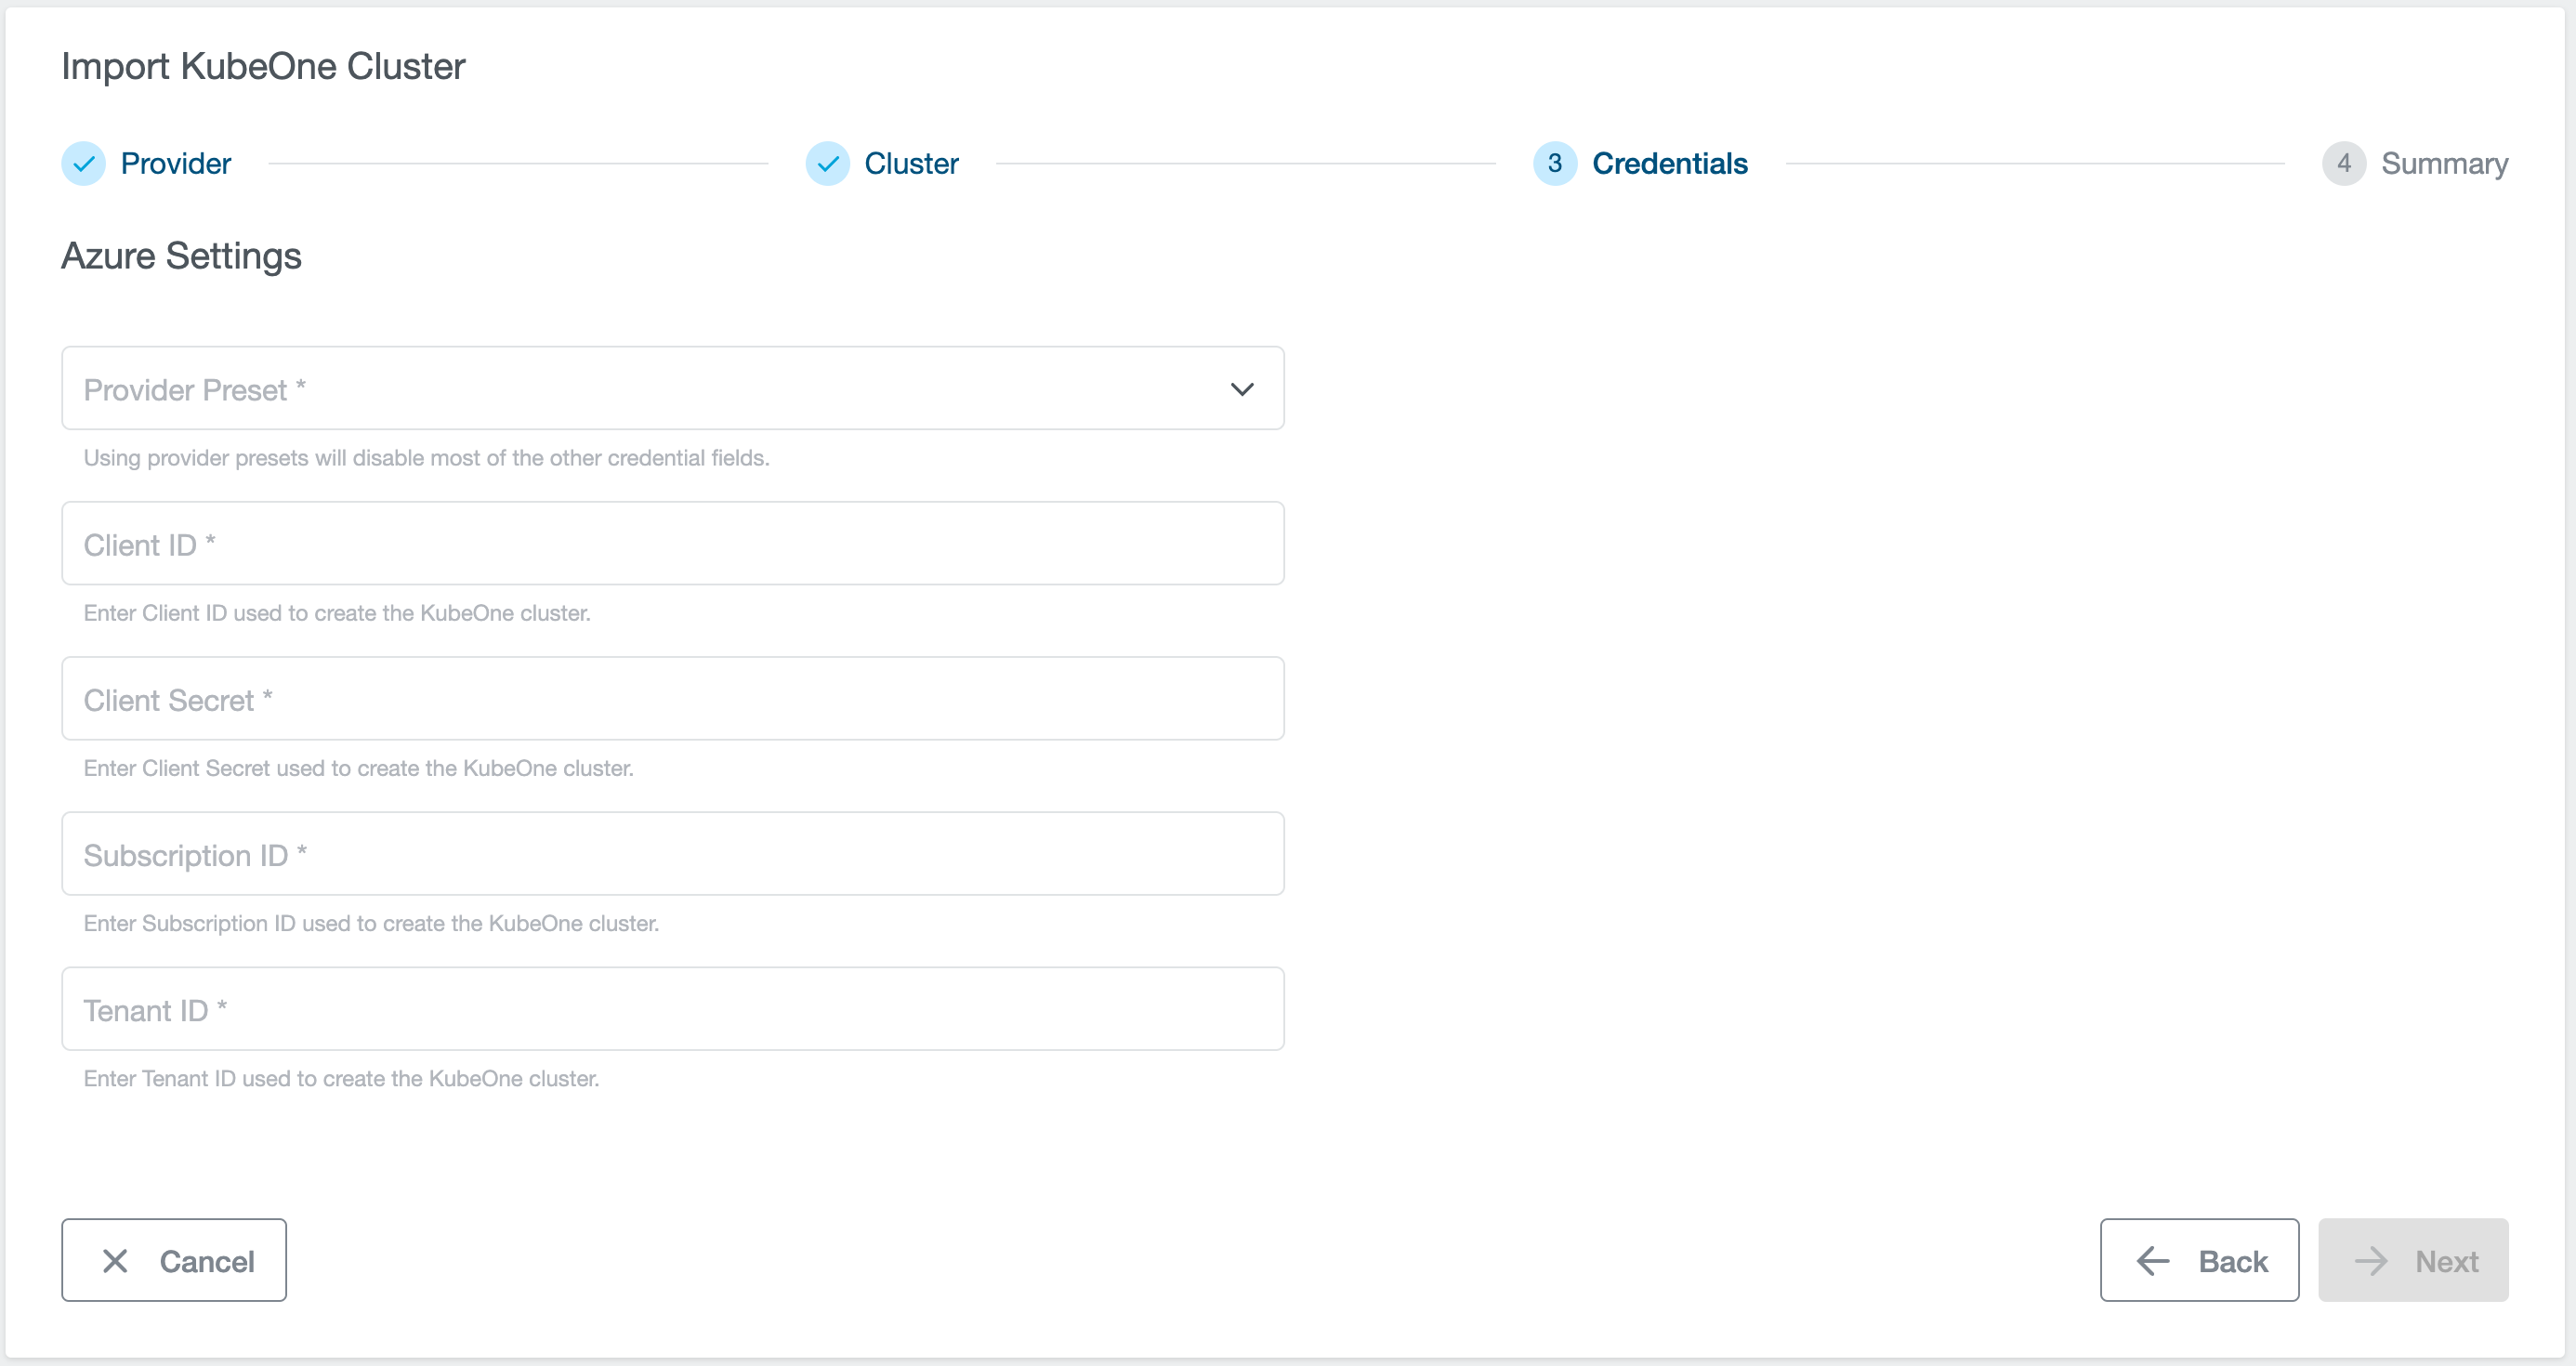Click the numbered circle for Credentials step
This screenshot has width=2576, height=1366.
click(1555, 163)
